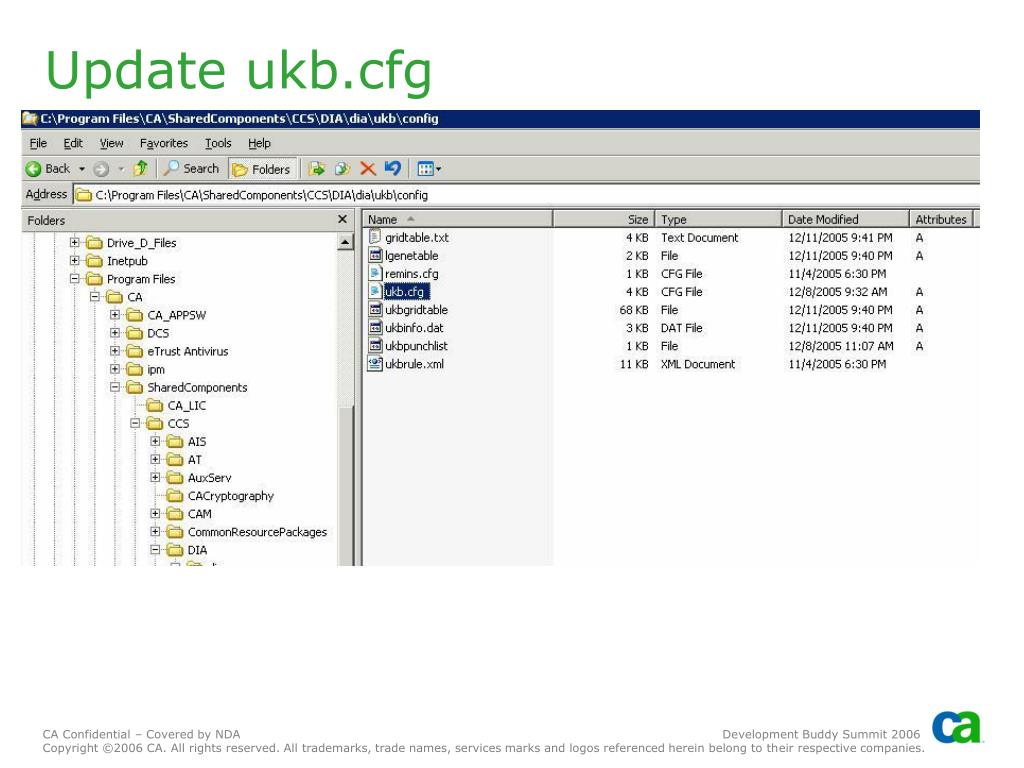1024x768 pixels.
Task: Select the gridtable.txt file icon
Action: click(x=375, y=237)
